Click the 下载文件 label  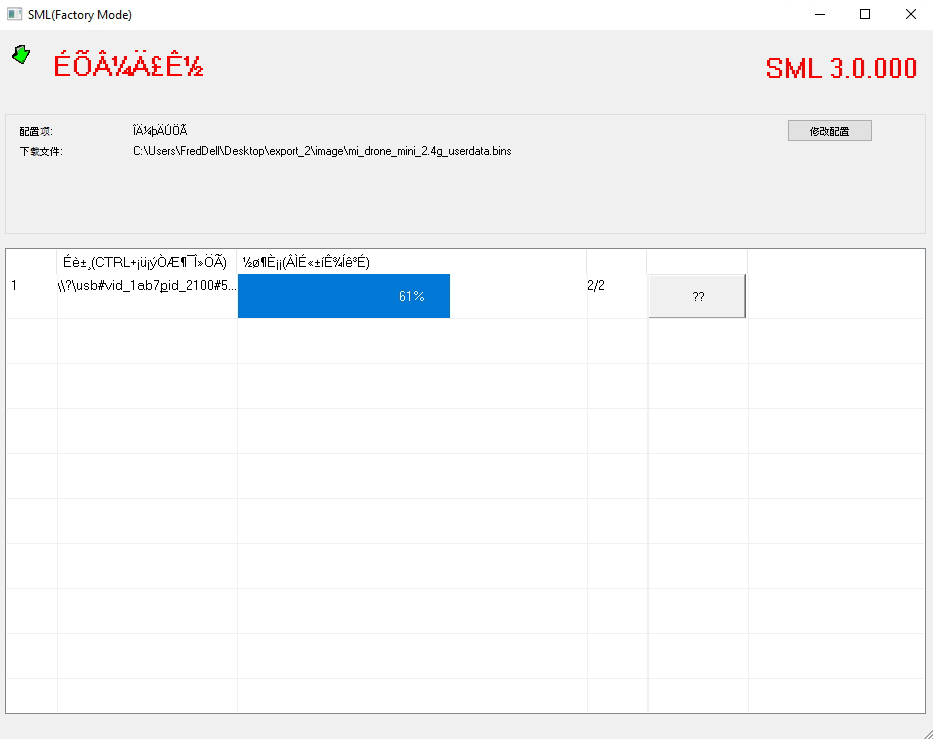point(40,152)
